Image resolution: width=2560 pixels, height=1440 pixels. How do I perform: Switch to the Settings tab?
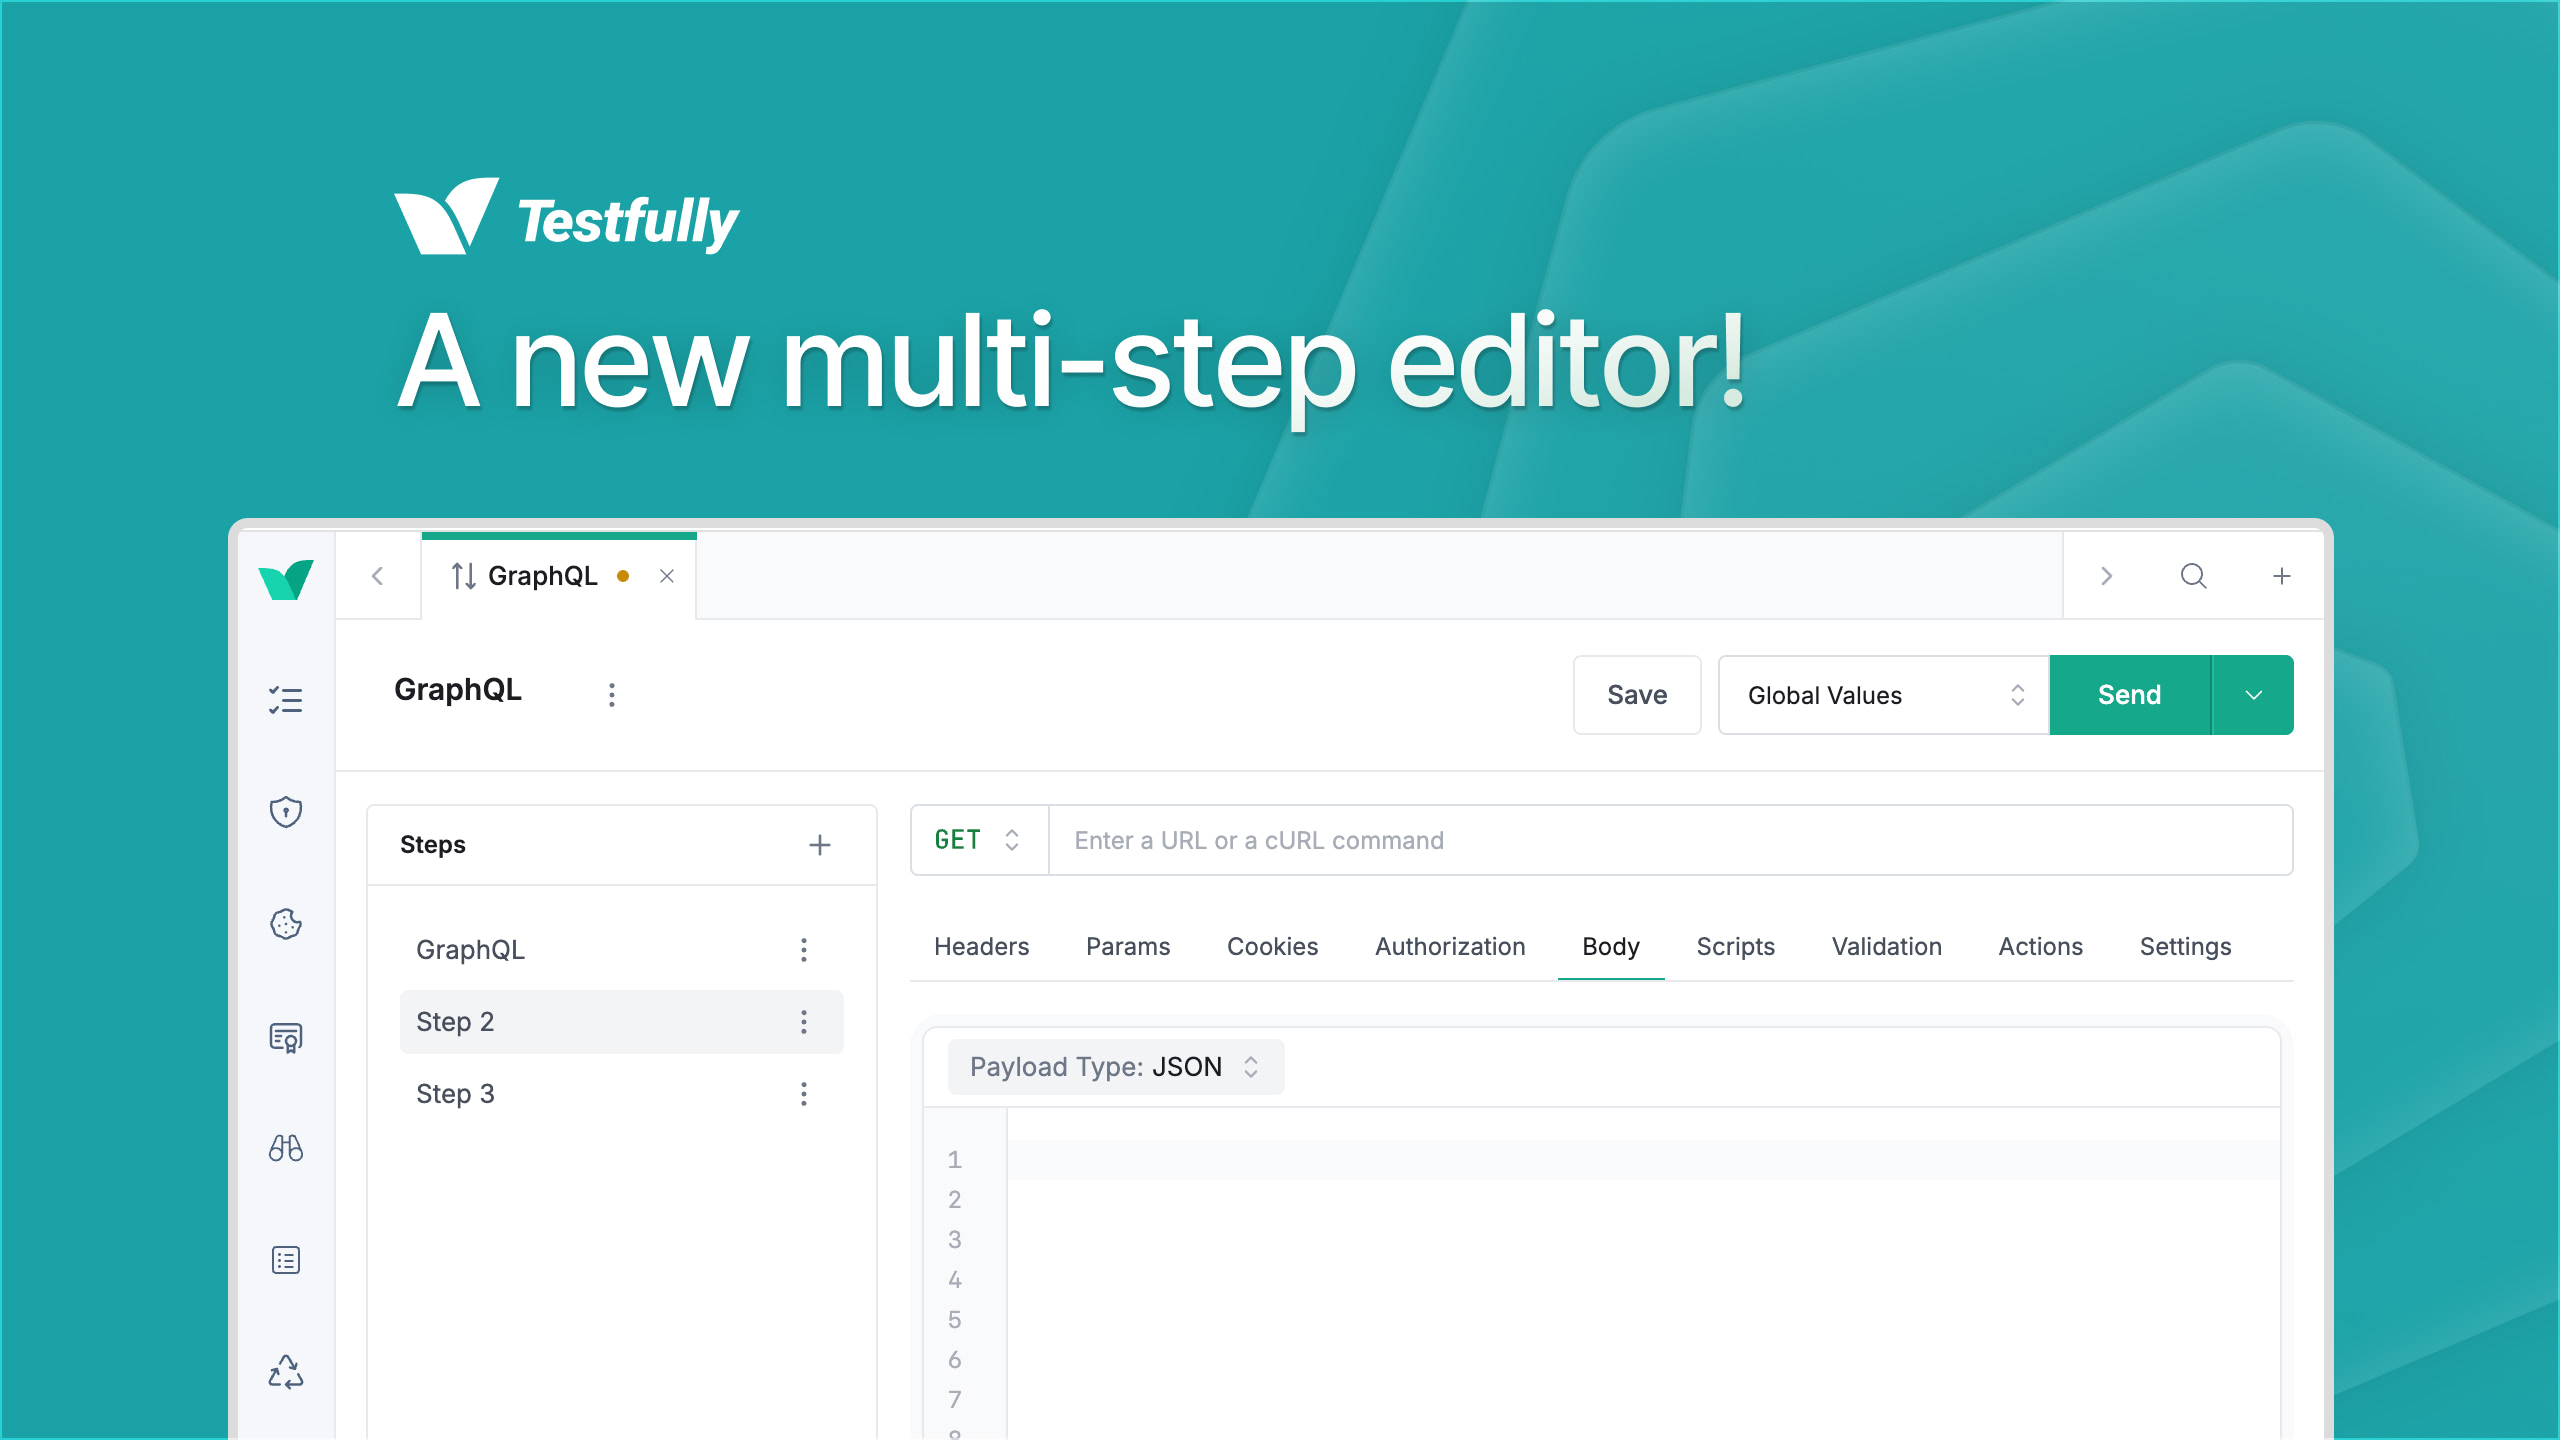pyautogui.click(x=2185, y=946)
